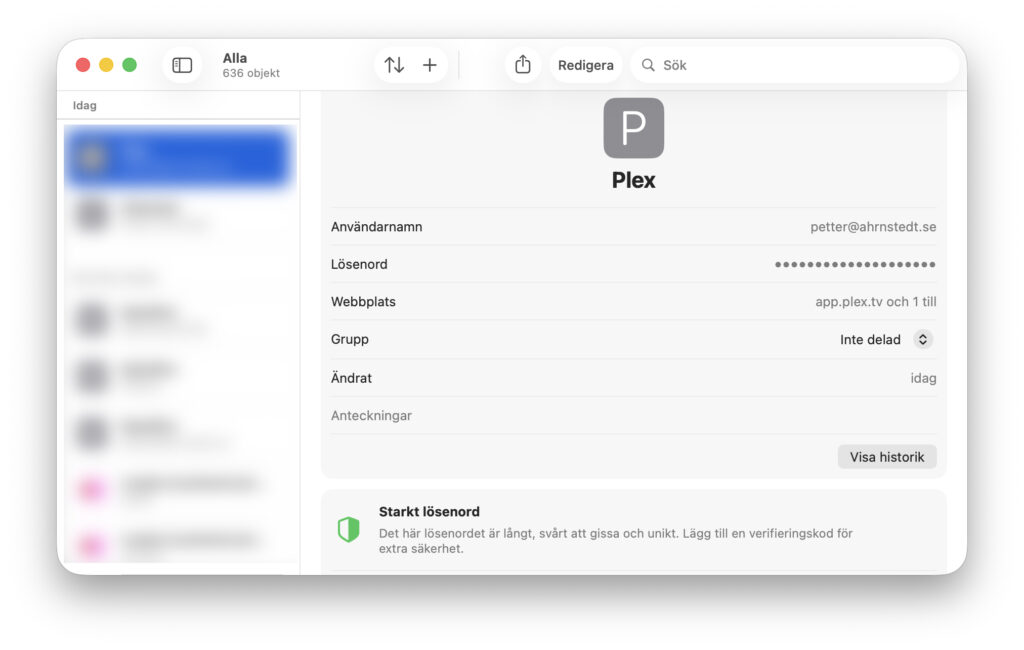Select the highlighted blue entry in the sidebar
Screen dimensions: 1024x650
(178, 158)
